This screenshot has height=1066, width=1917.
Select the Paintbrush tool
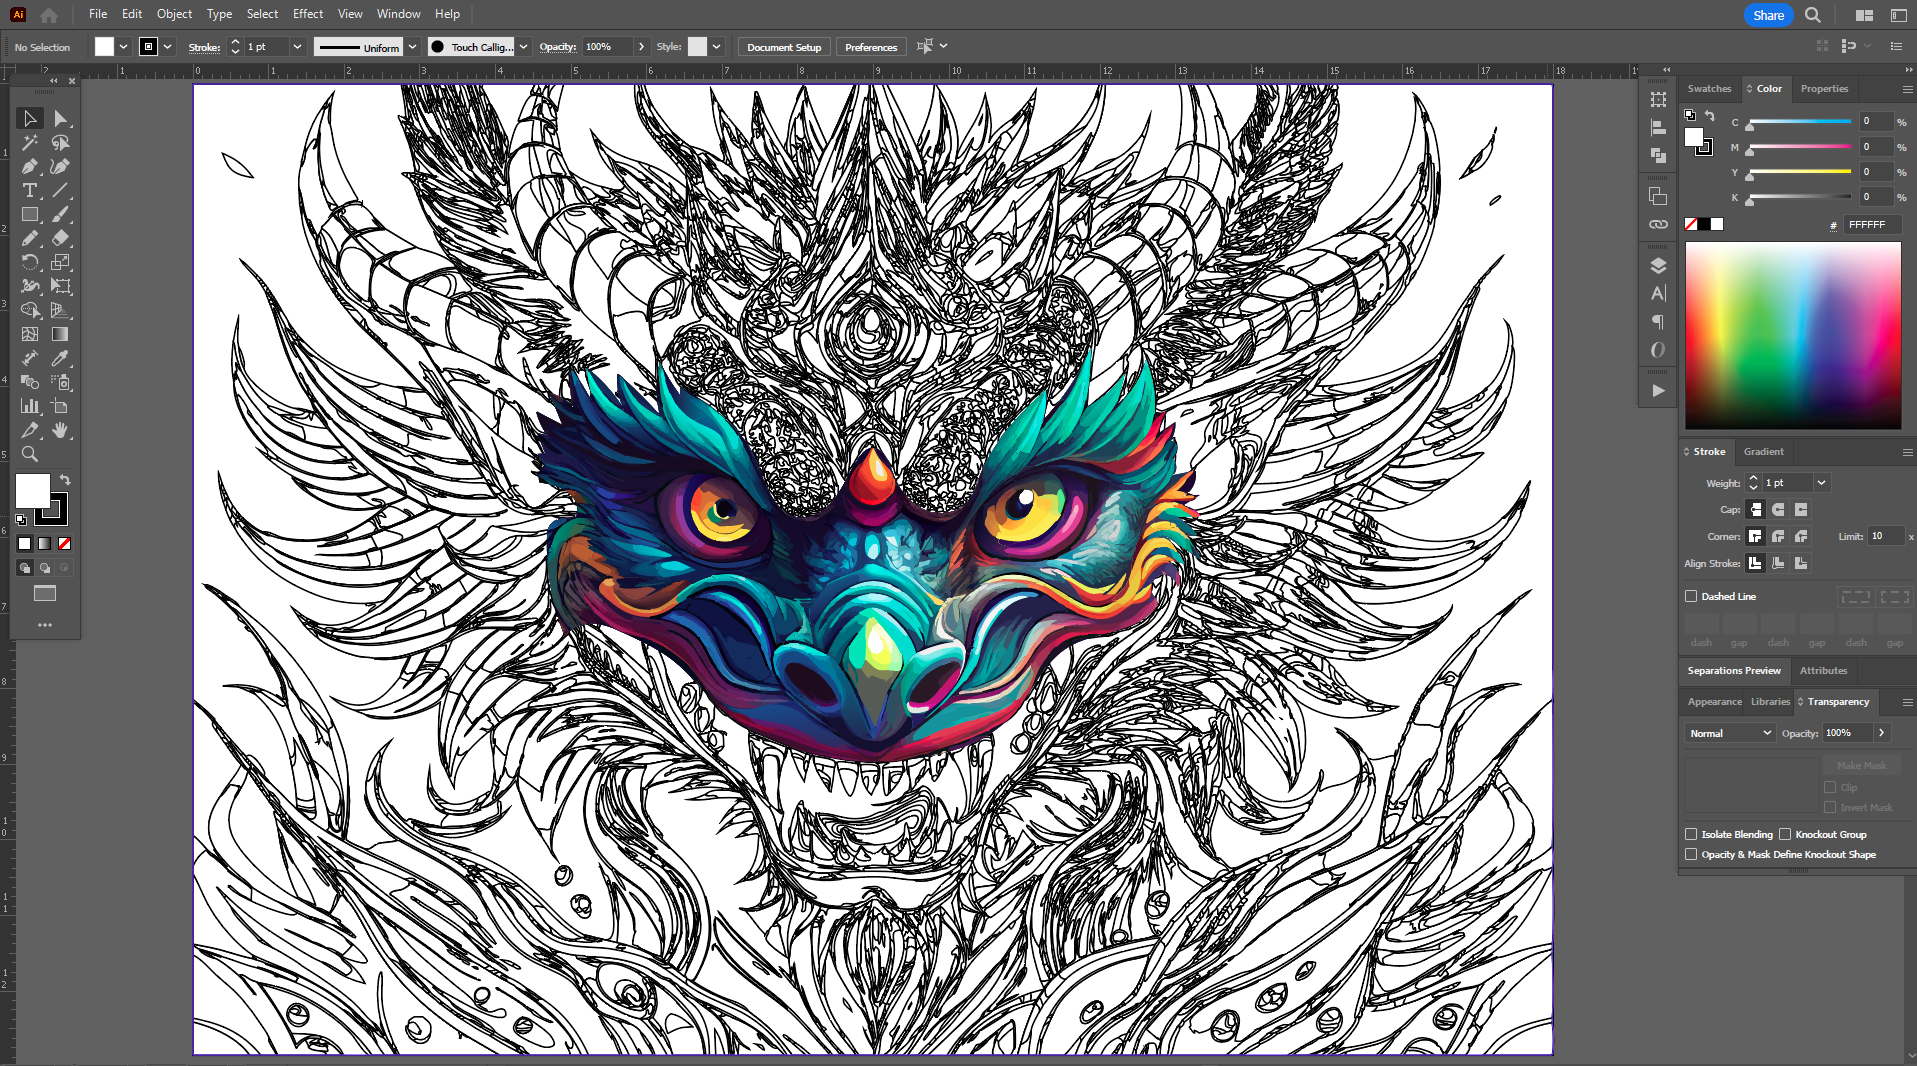click(x=60, y=214)
